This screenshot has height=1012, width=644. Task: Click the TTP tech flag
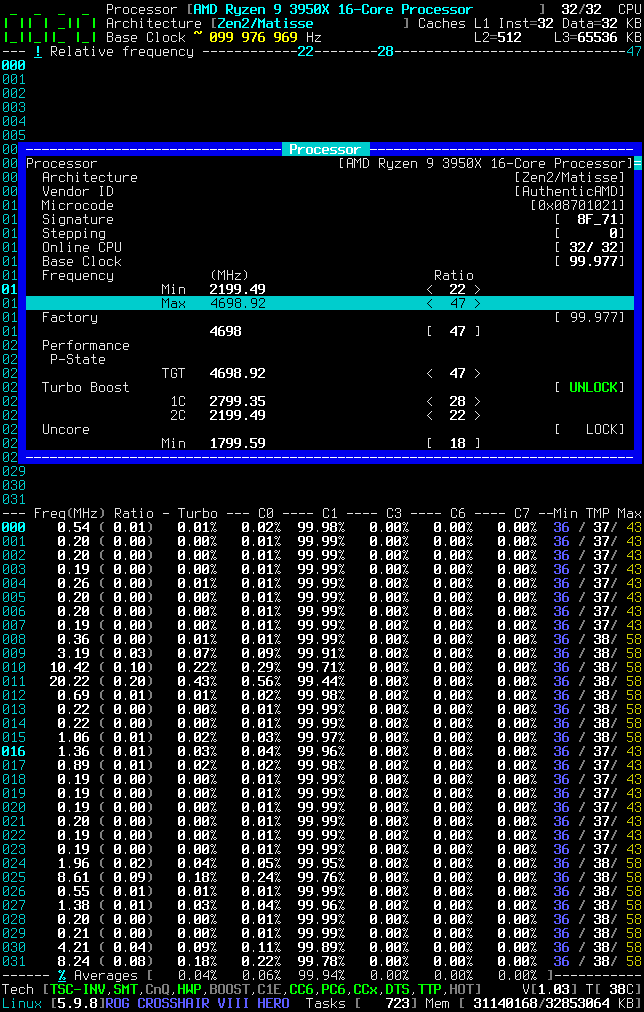[x=431, y=989]
